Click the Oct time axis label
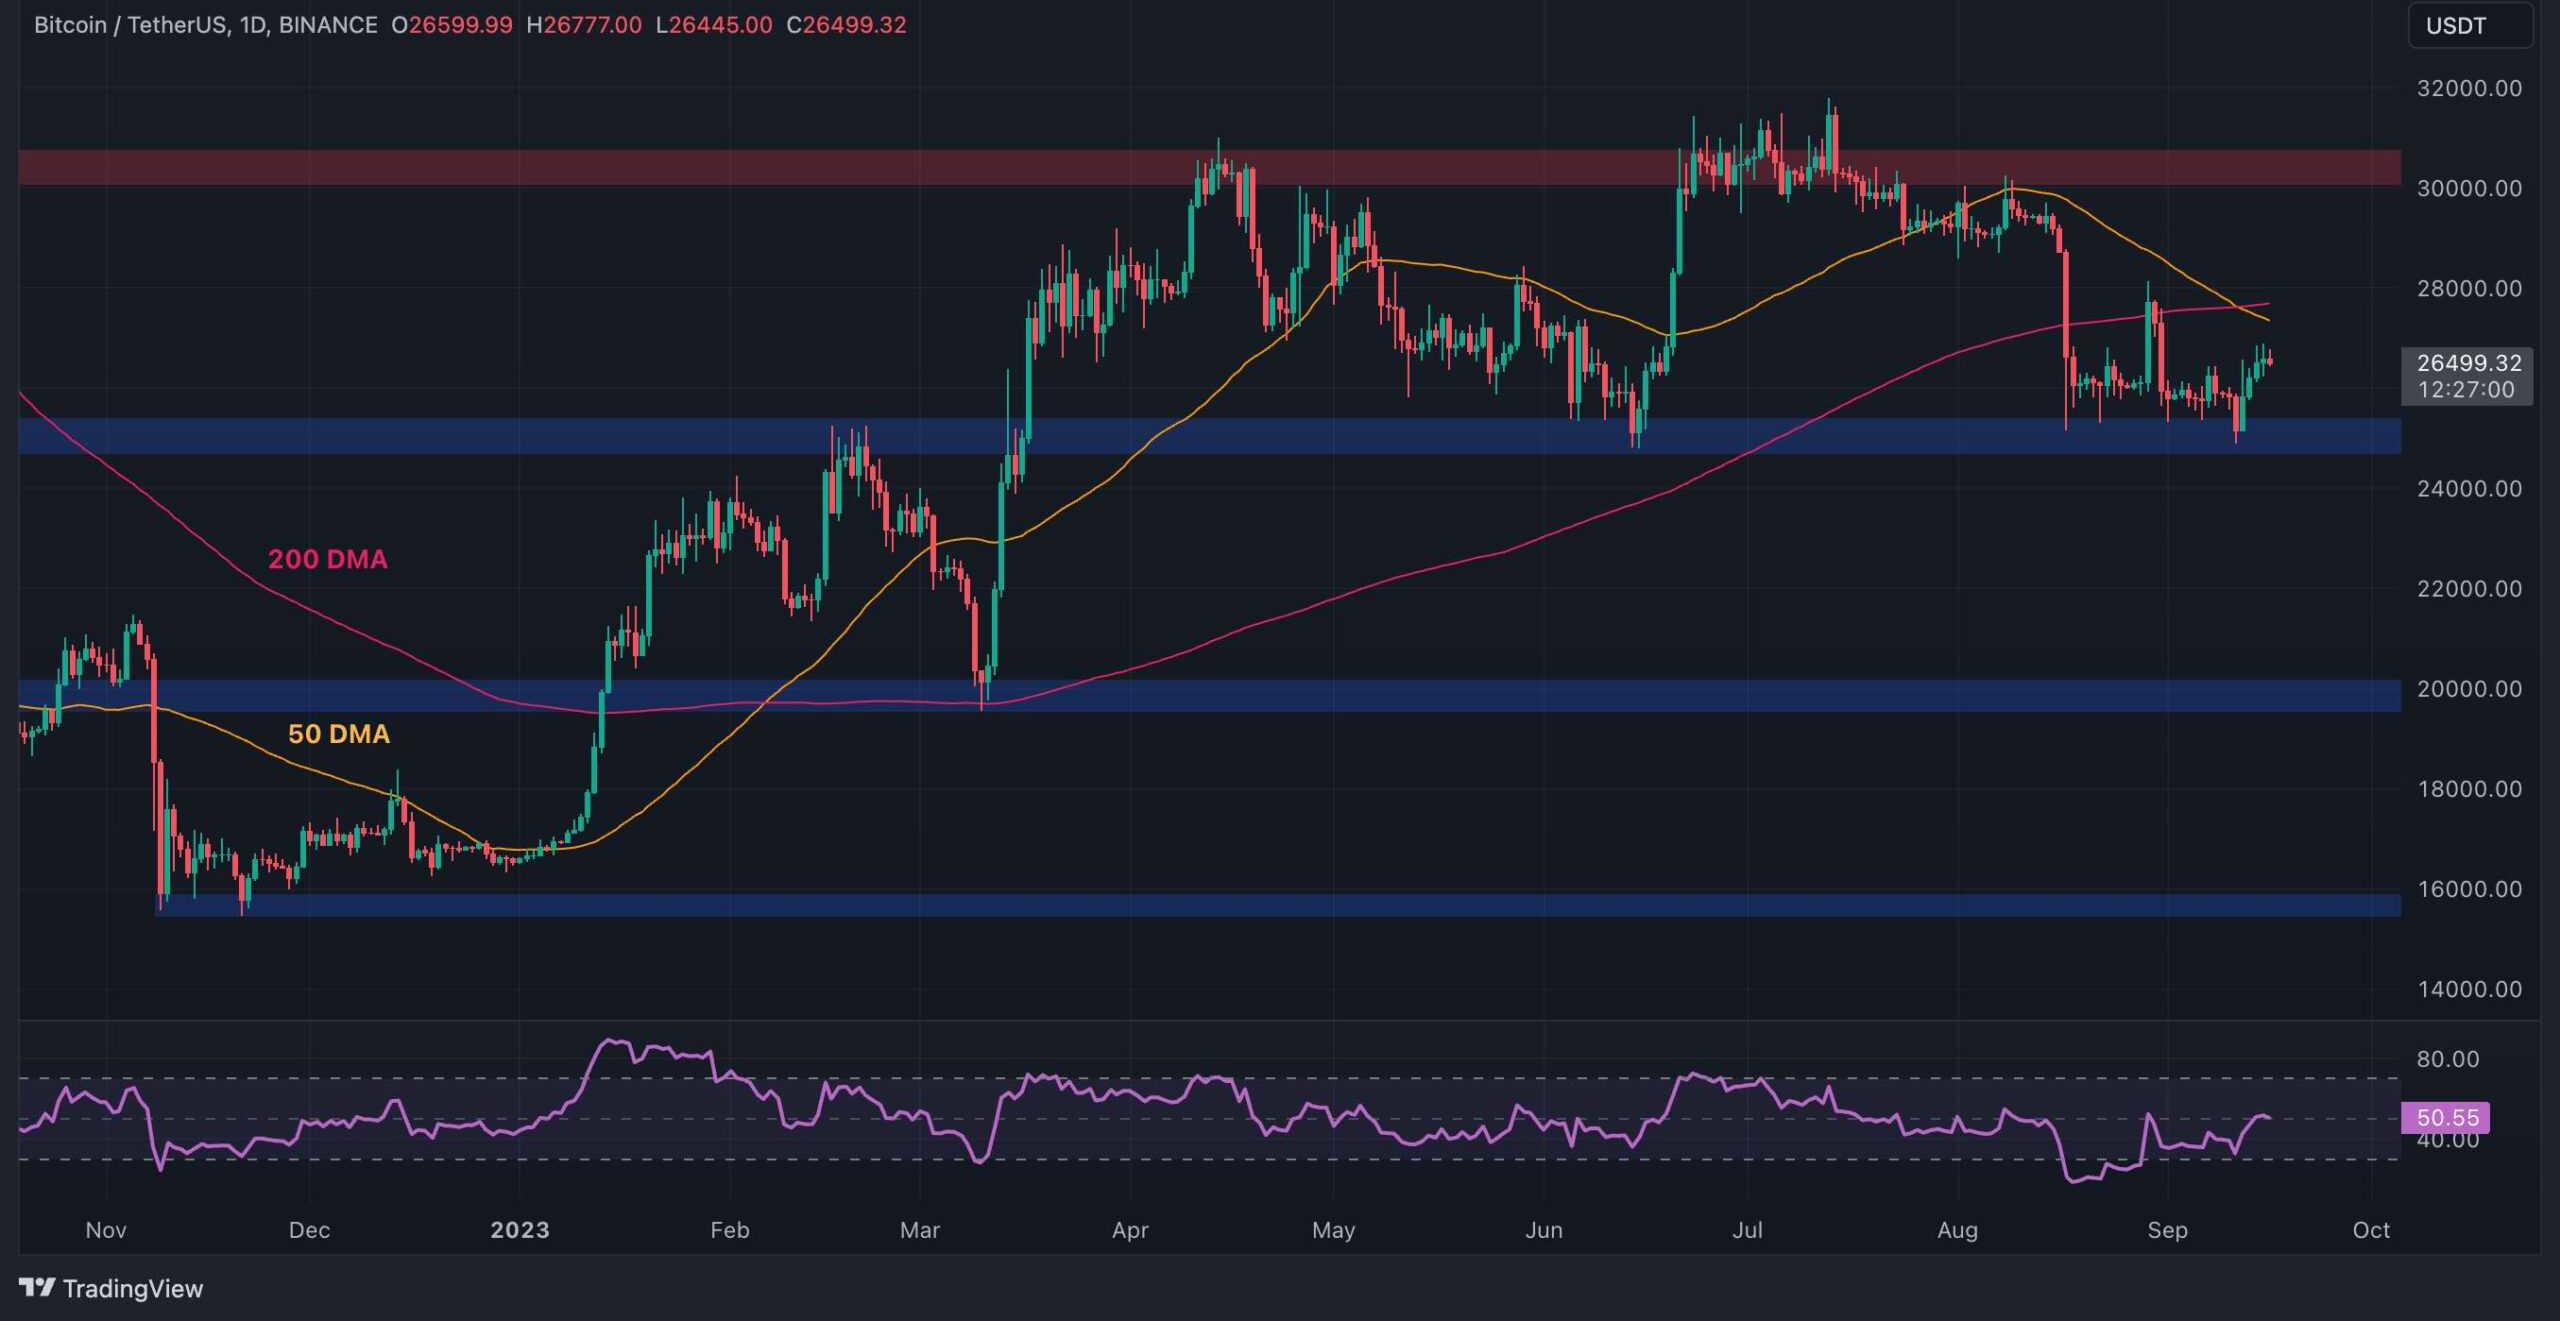2560x1321 pixels. click(x=2371, y=1230)
